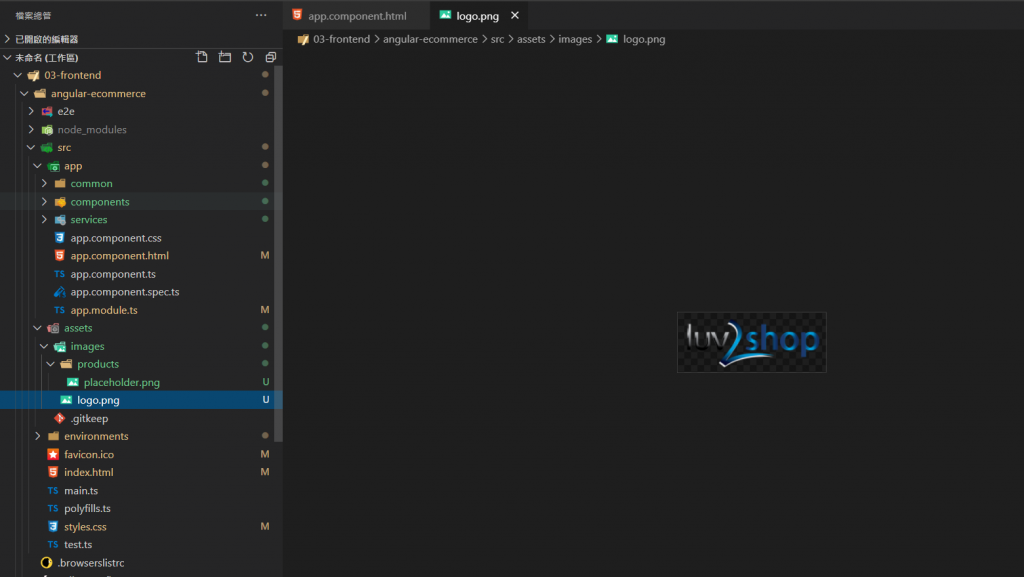1024x577 pixels.
Task: Click logo.png in the breadcrumb path
Action: (x=644, y=39)
